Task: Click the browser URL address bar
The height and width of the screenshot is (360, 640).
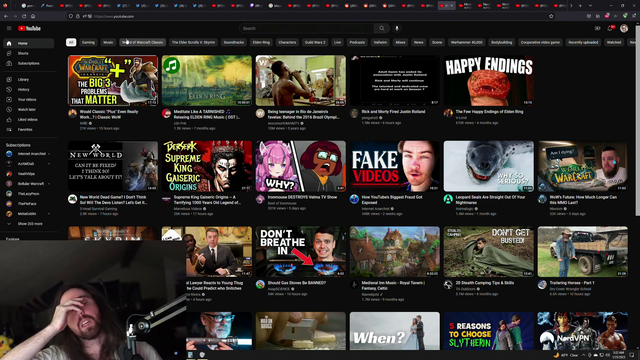Action: pyautogui.click(x=310, y=16)
